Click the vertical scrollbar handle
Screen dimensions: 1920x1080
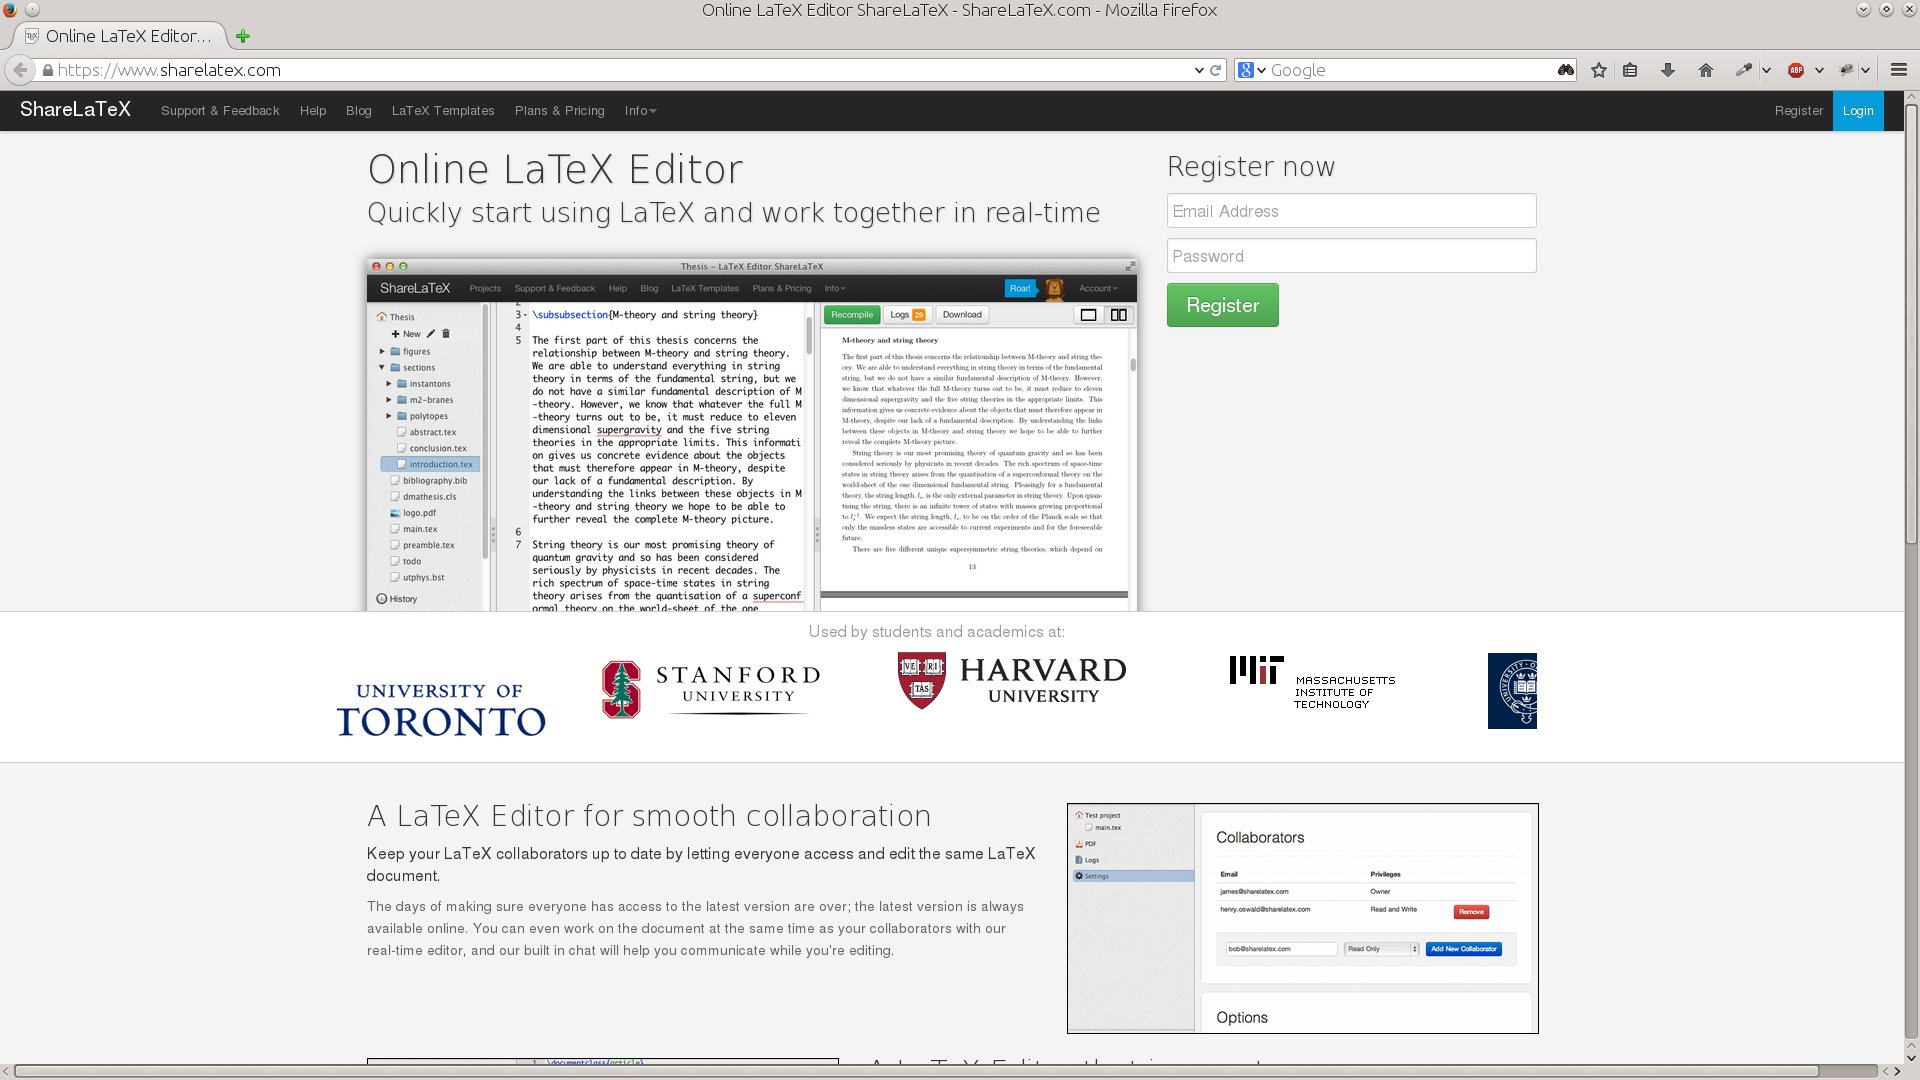(1911, 325)
